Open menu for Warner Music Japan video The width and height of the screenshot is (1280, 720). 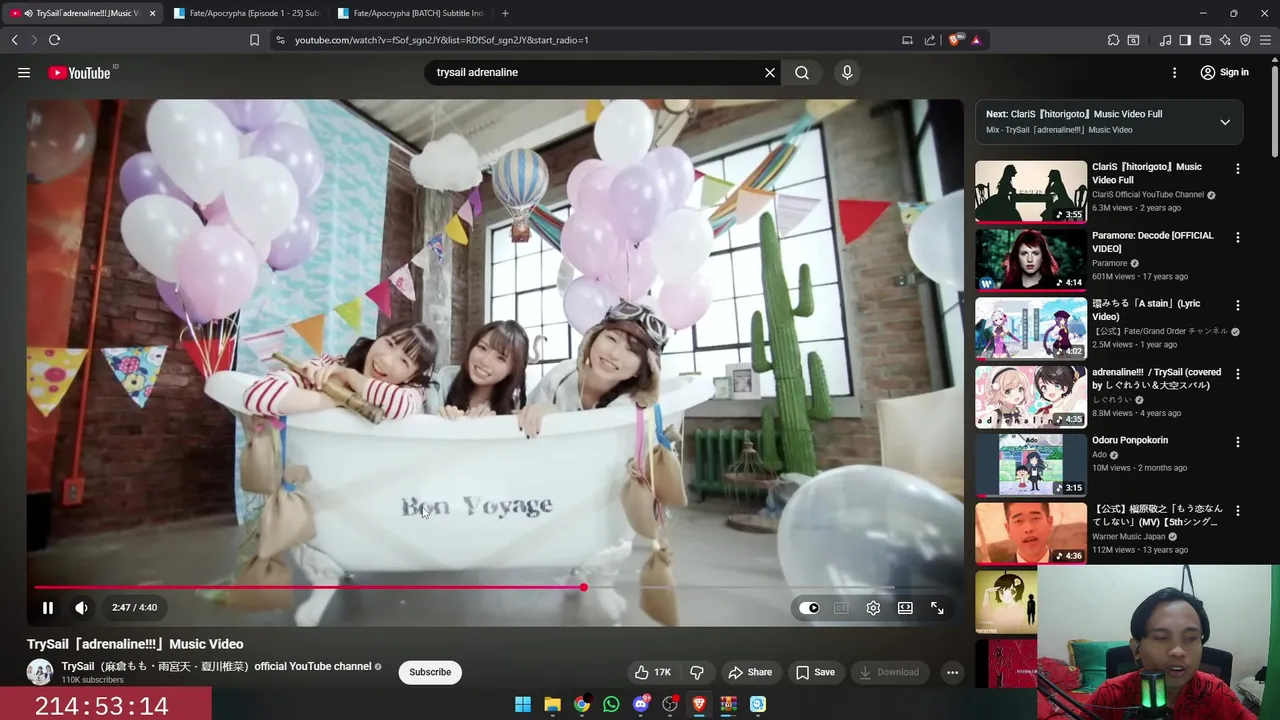tap(1238, 511)
